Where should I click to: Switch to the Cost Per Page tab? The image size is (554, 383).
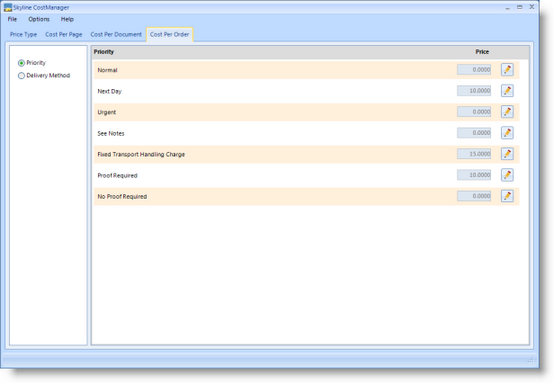(64, 34)
